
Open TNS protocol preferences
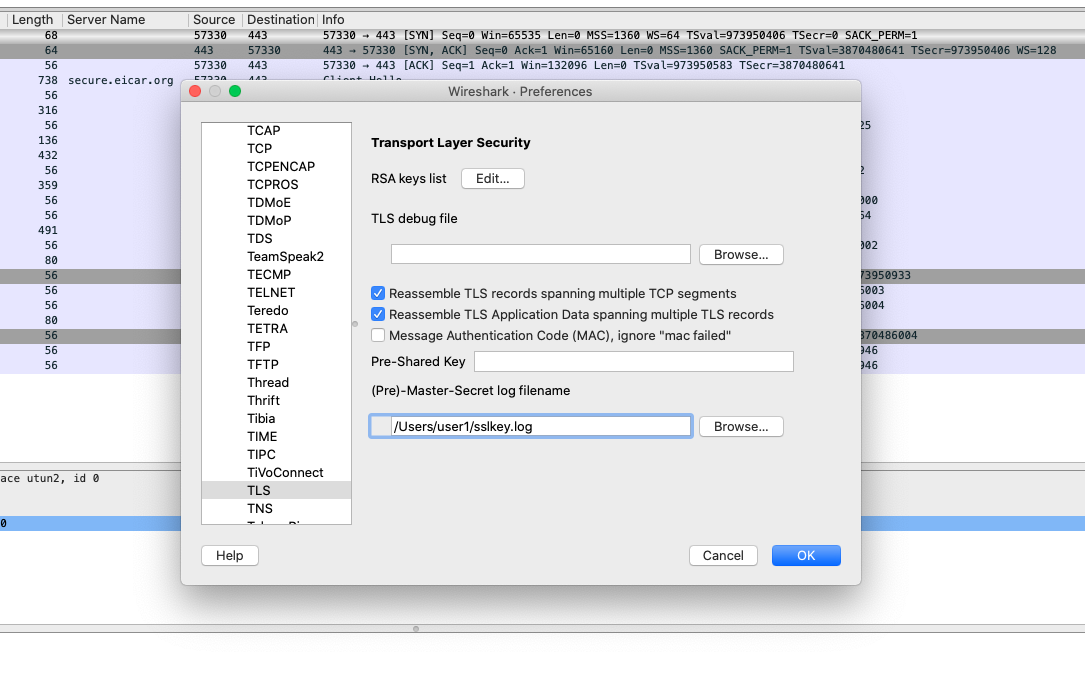click(258, 508)
